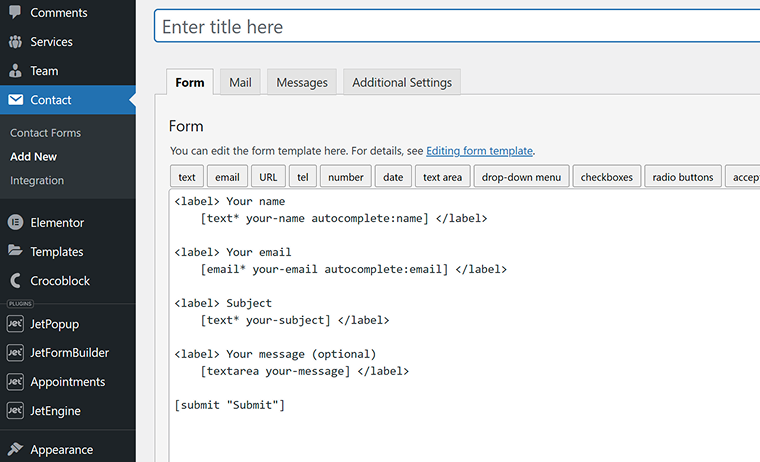Viewport: 760px width, 462px height.
Task: Open Comments menu item
Action: [x=59, y=13]
